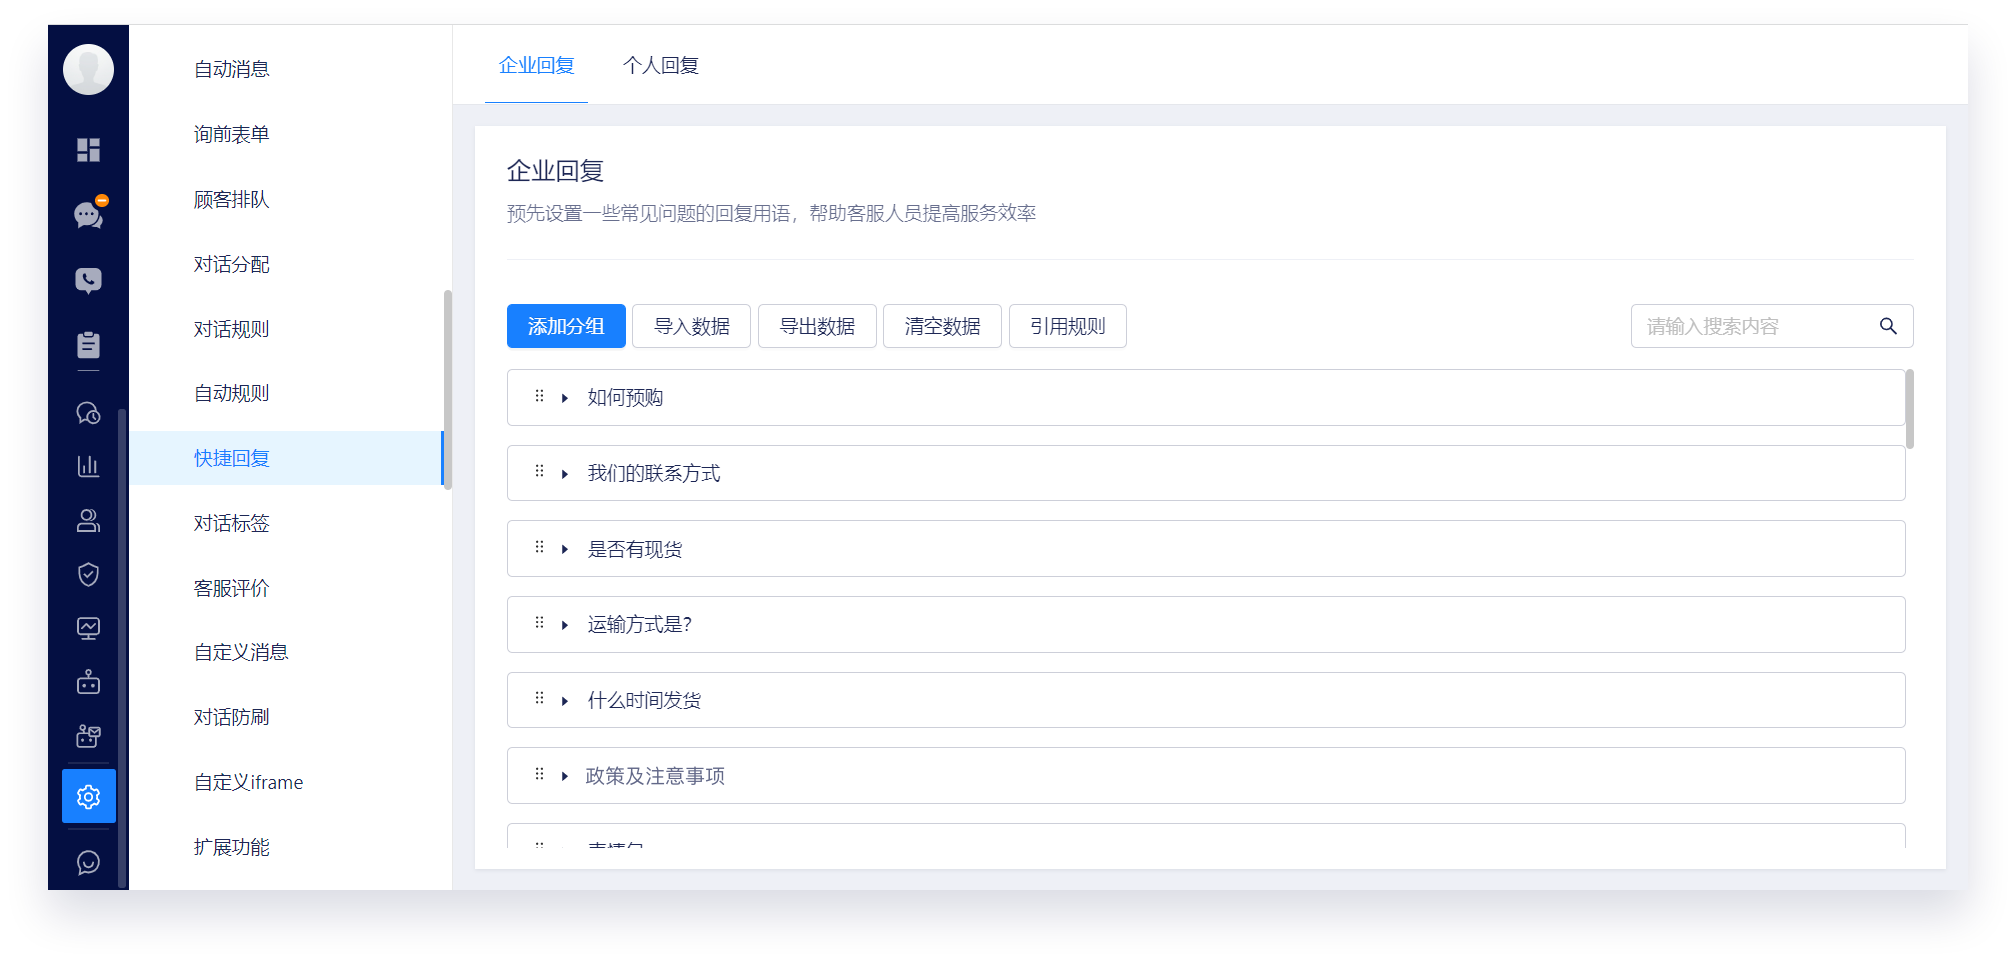Click drag handle of 是否有现货 row
The image size is (2016, 962).
tap(539, 548)
